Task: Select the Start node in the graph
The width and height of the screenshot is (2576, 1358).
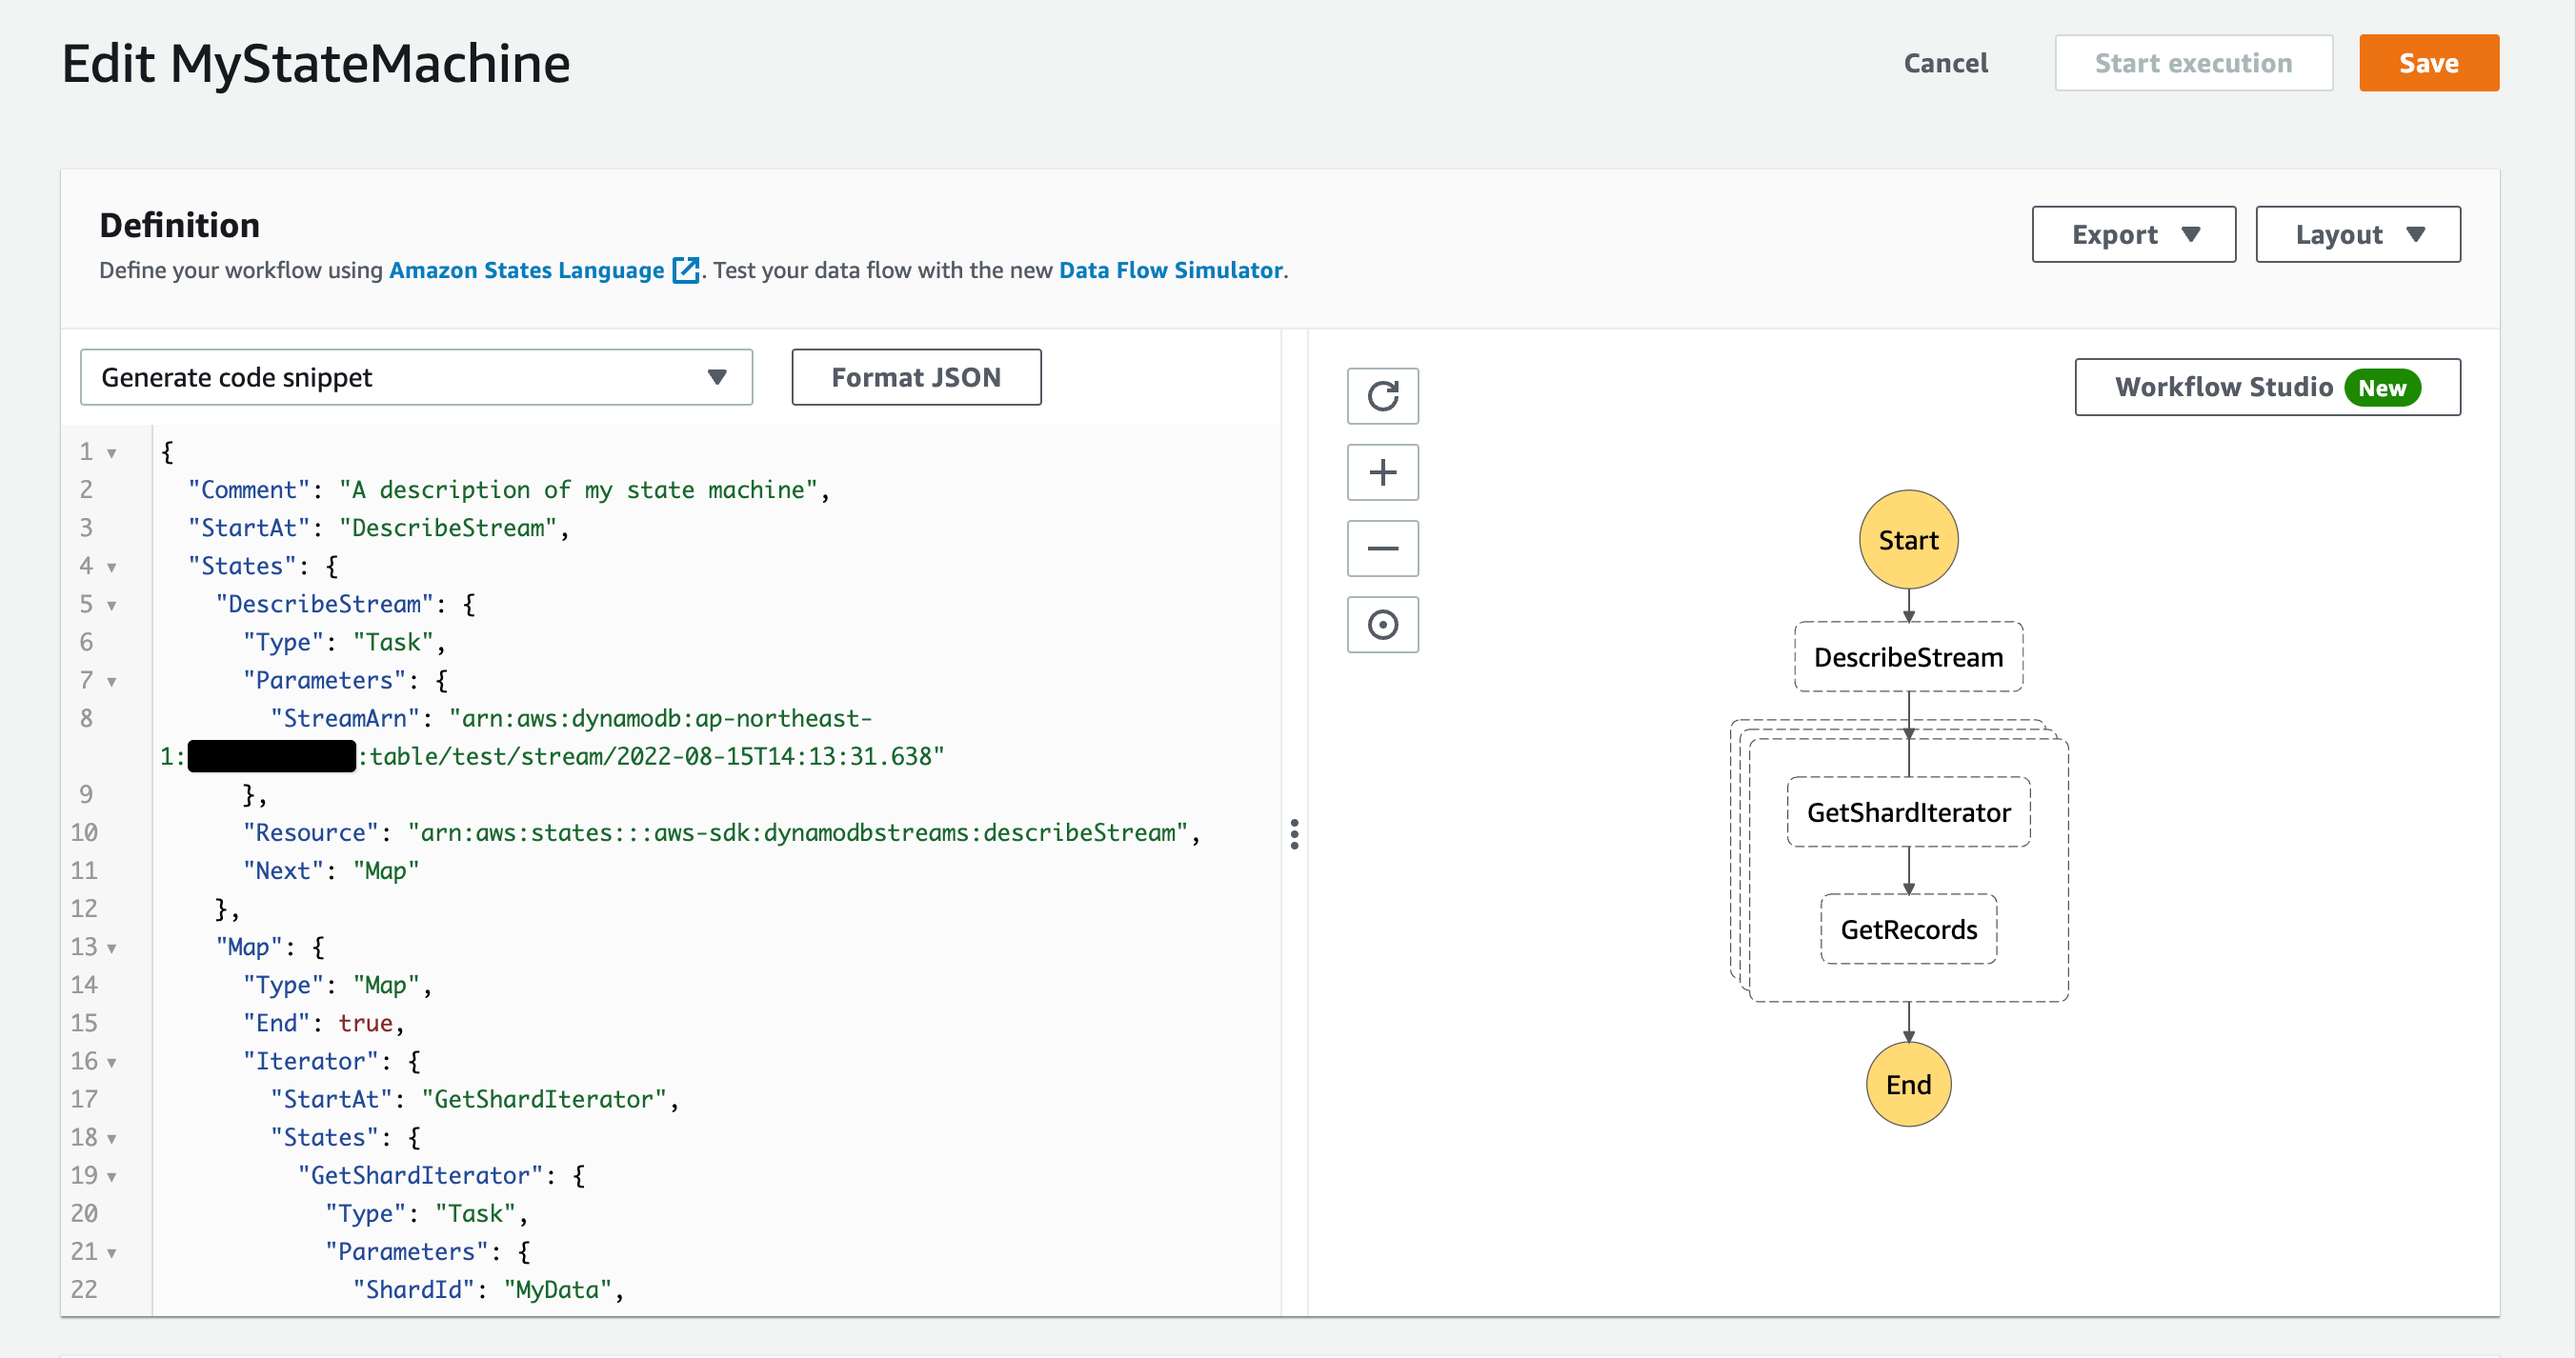Action: pos(1908,540)
